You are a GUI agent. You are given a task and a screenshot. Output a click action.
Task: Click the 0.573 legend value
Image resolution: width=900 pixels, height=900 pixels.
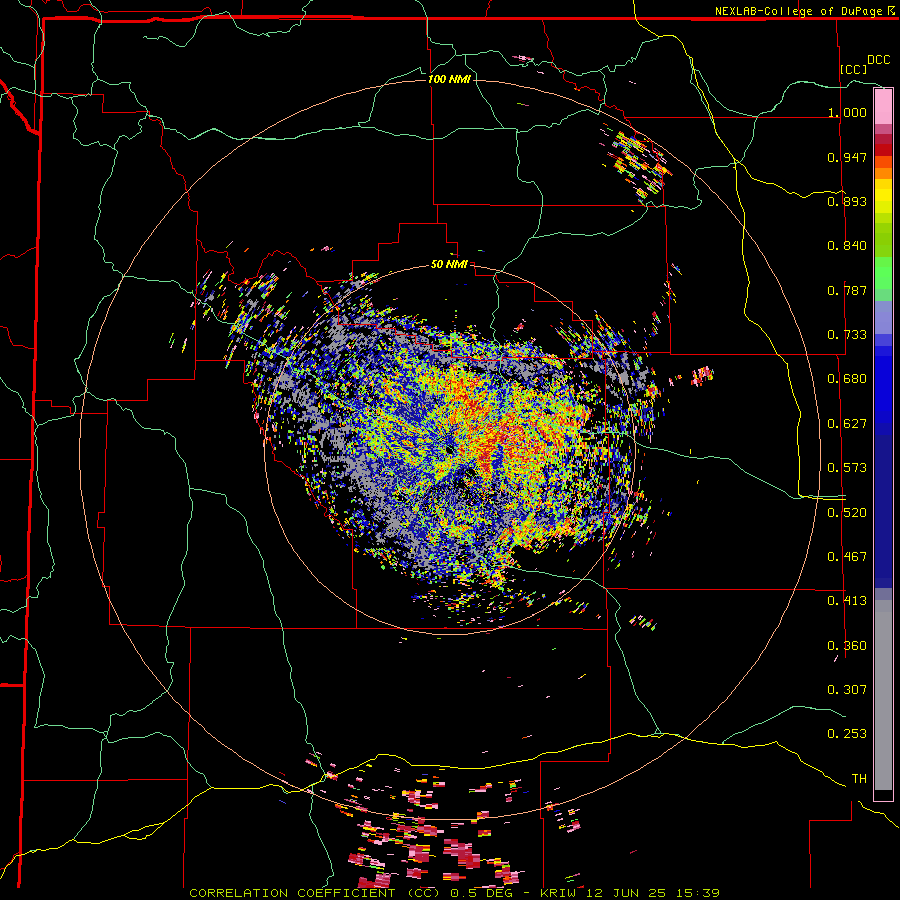click(x=847, y=468)
